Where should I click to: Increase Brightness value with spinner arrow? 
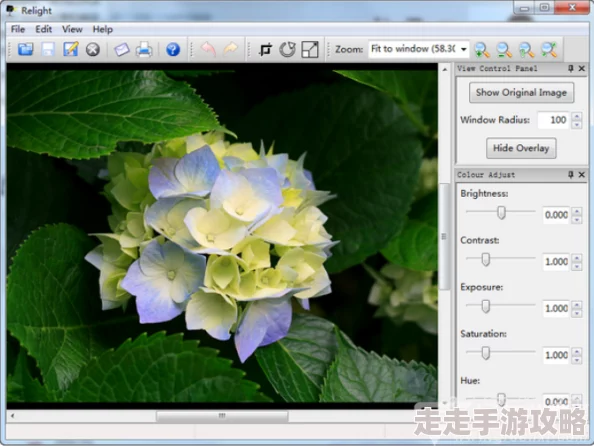577,211
